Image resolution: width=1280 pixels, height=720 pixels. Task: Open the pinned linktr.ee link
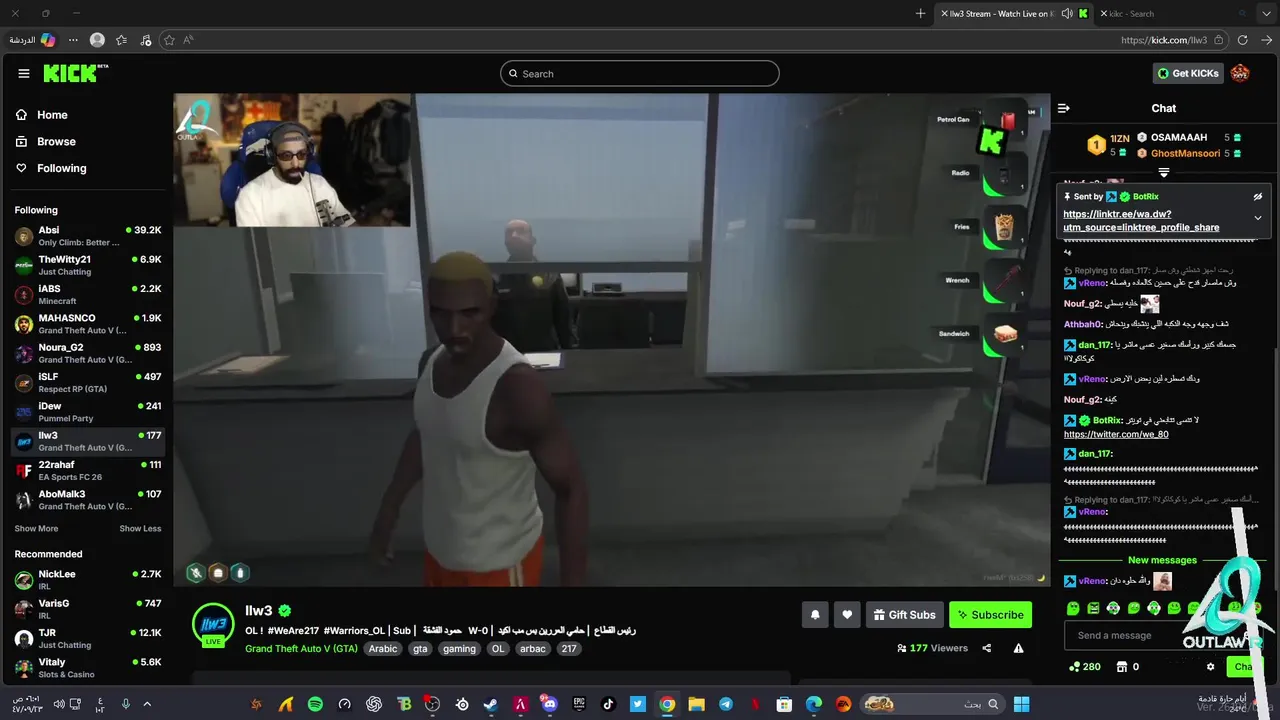[x=1141, y=221]
